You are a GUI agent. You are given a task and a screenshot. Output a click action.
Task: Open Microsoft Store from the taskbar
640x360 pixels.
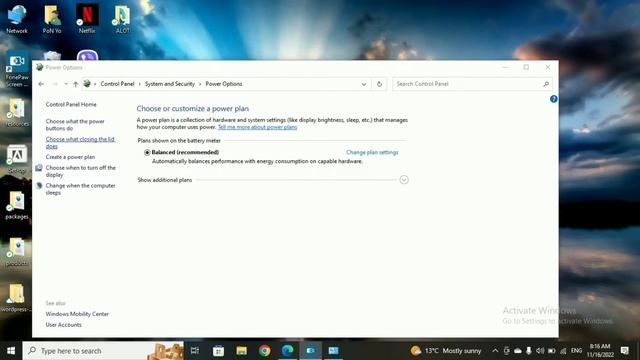point(218,351)
